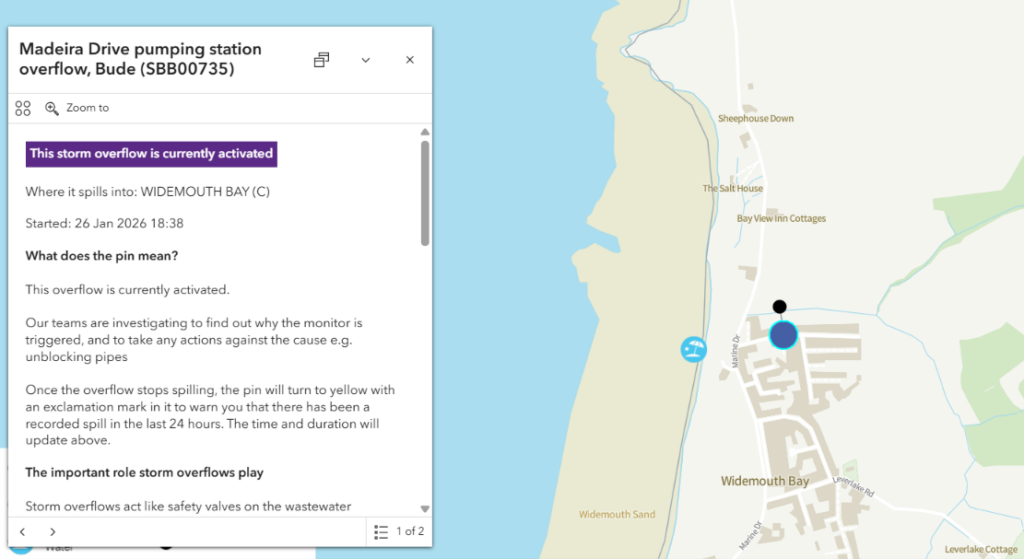Click the black dot marker above the pin
Viewport: 1024px width, 559px height.
pyautogui.click(x=780, y=307)
